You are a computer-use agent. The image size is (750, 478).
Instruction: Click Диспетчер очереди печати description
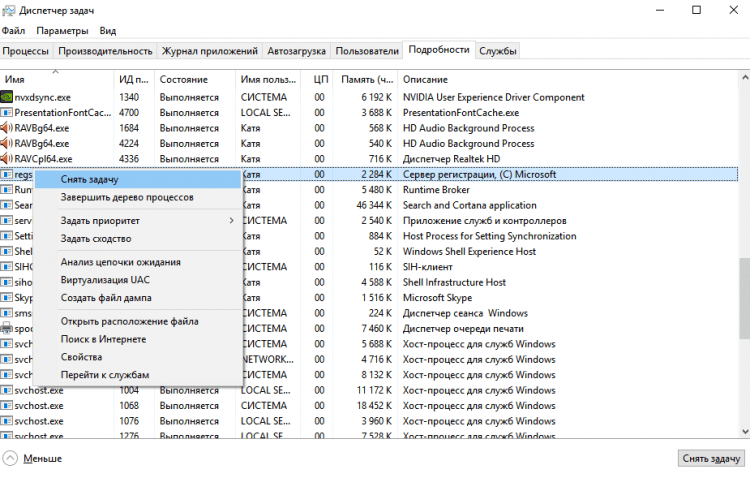463,328
